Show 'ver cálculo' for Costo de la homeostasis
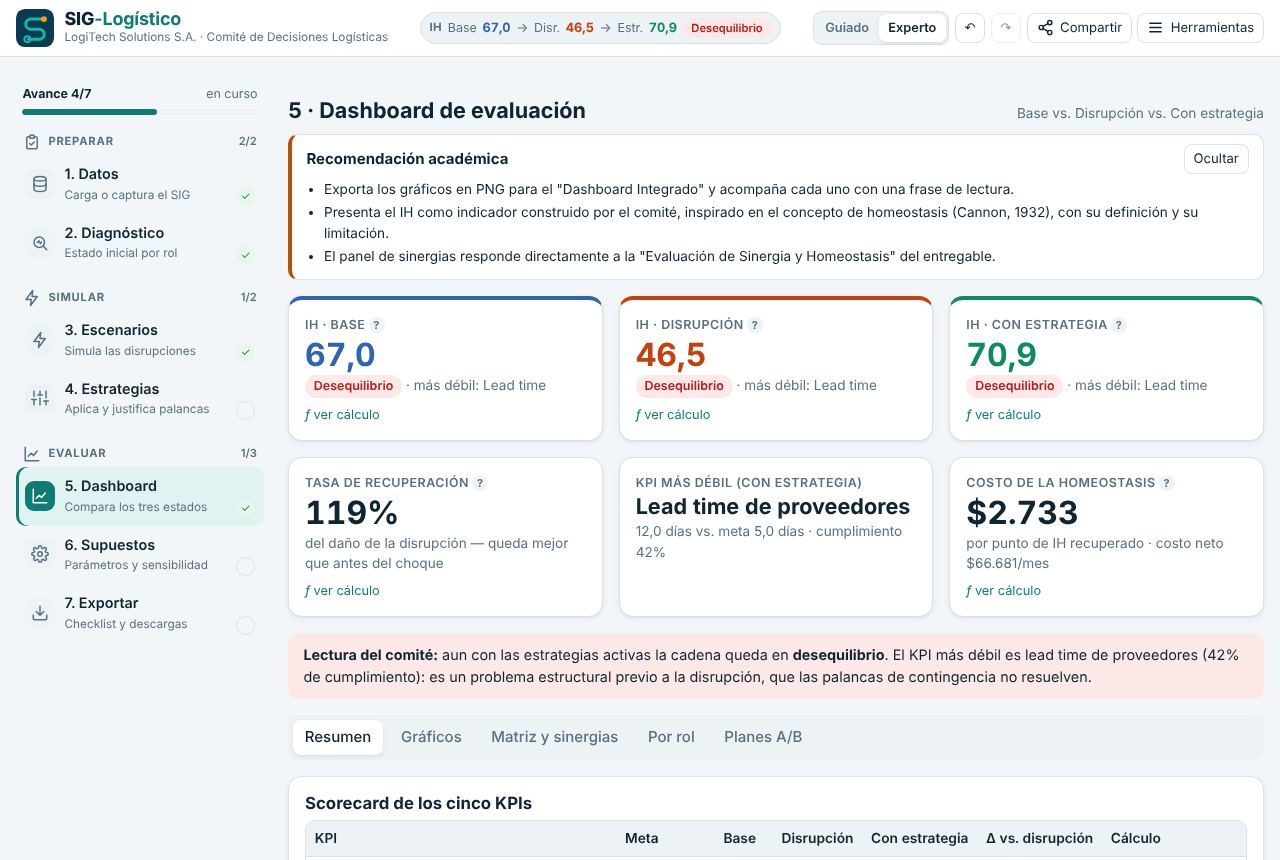The image size is (1280, 860). [x=1003, y=591]
